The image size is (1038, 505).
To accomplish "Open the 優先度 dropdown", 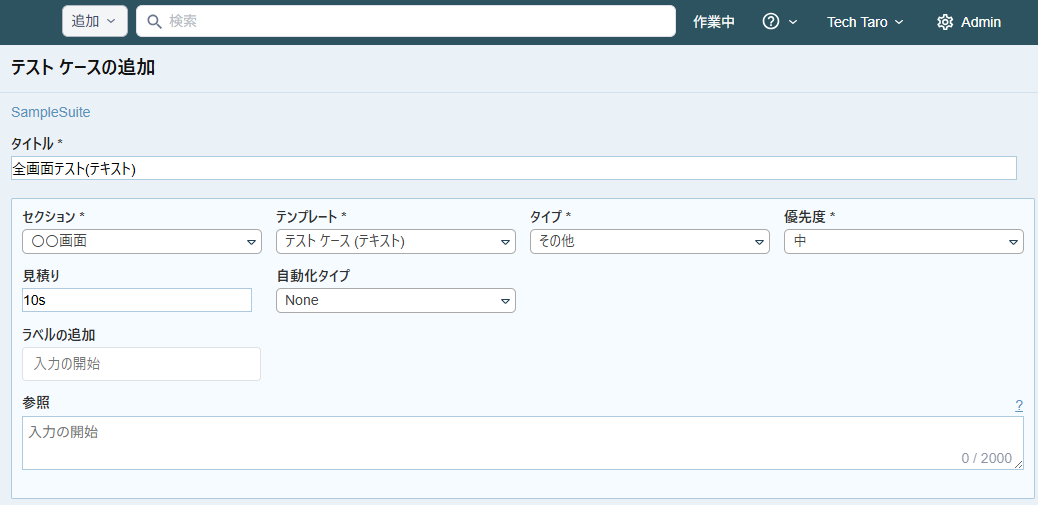I will click(903, 241).
